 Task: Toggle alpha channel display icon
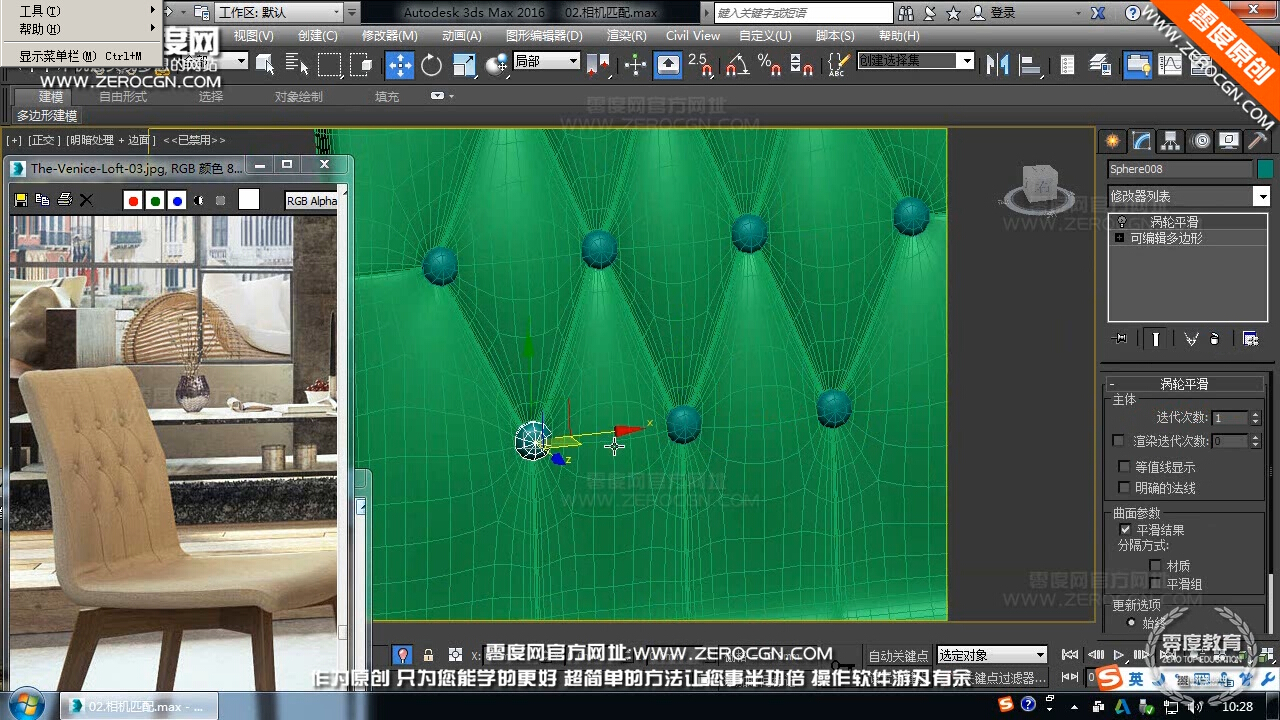pos(198,201)
